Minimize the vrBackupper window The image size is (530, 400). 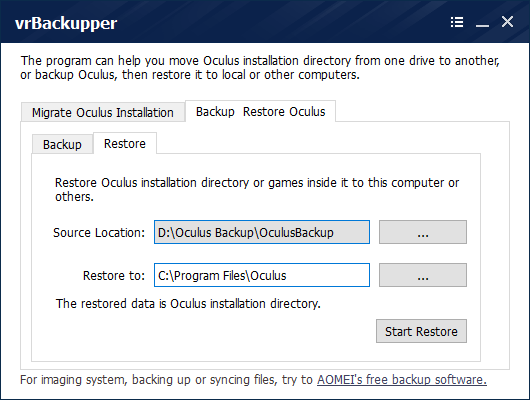pos(482,25)
